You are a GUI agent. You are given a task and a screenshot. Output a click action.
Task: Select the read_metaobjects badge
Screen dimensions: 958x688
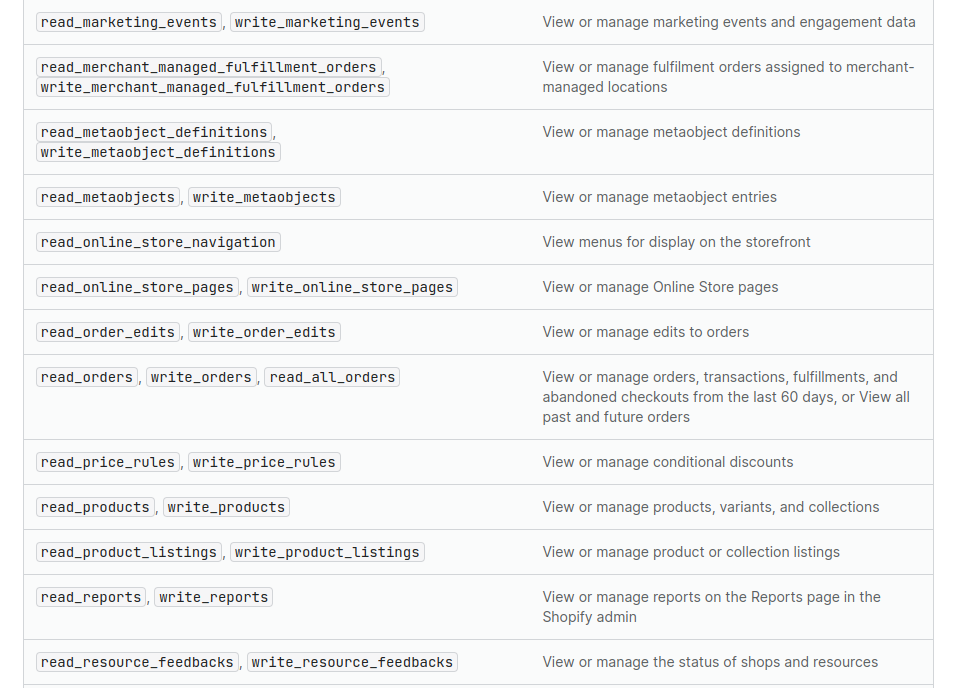click(108, 197)
